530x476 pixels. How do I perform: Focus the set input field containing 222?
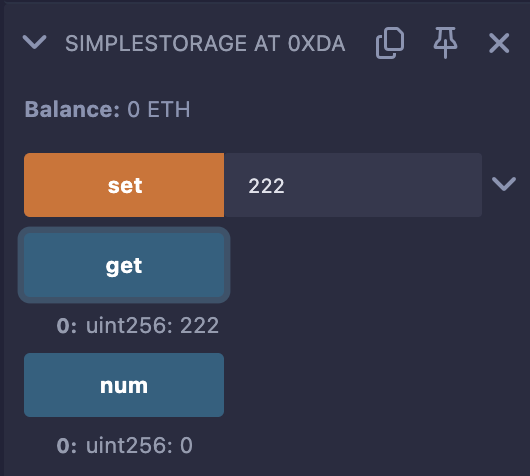[353, 185]
